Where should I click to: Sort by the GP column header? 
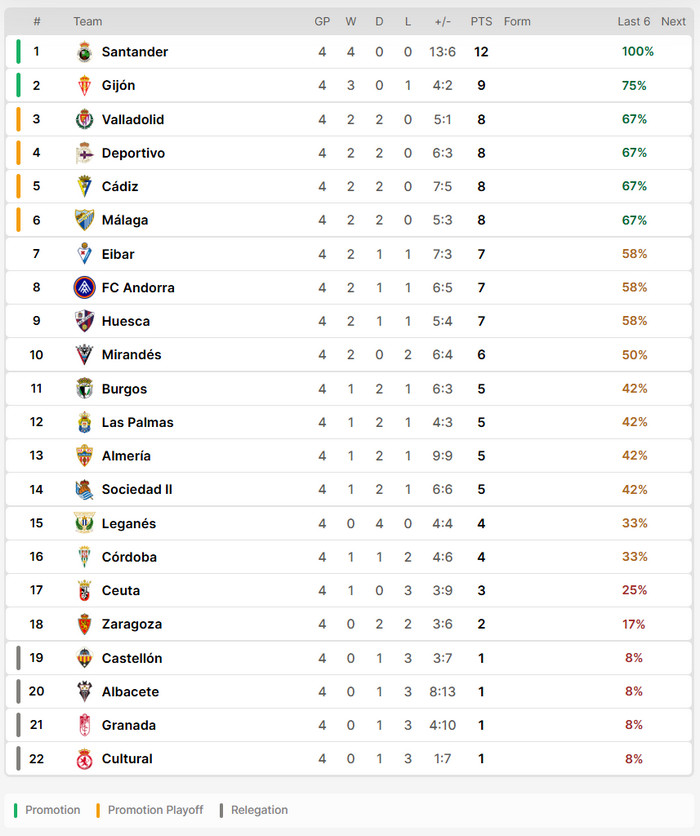(x=322, y=21)
